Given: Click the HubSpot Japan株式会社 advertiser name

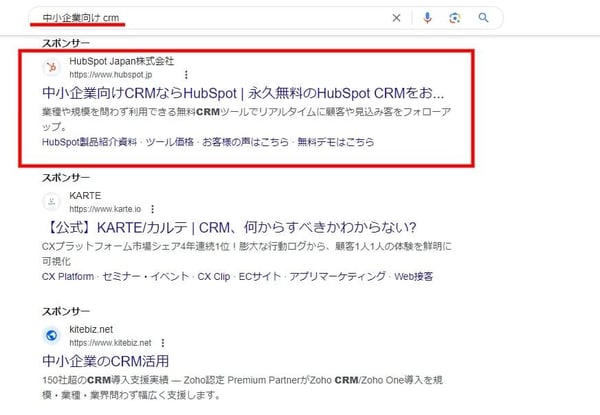Looking at the screenshot, I should coord(122,61).
